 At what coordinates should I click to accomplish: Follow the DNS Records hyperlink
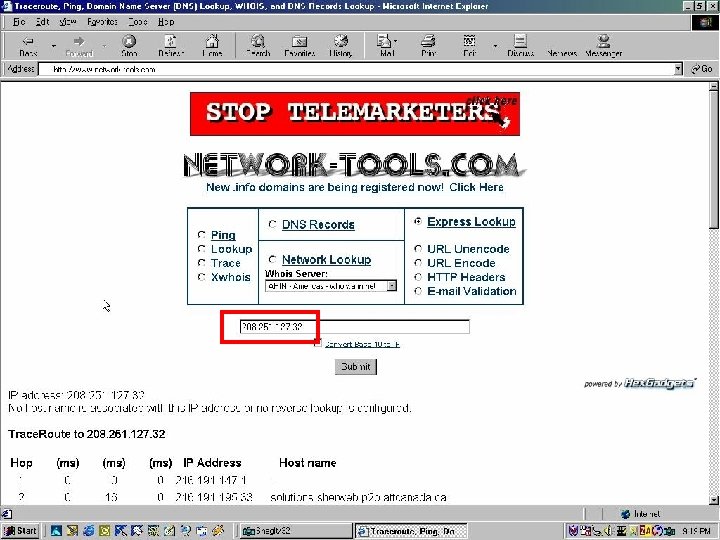point(318,225)
